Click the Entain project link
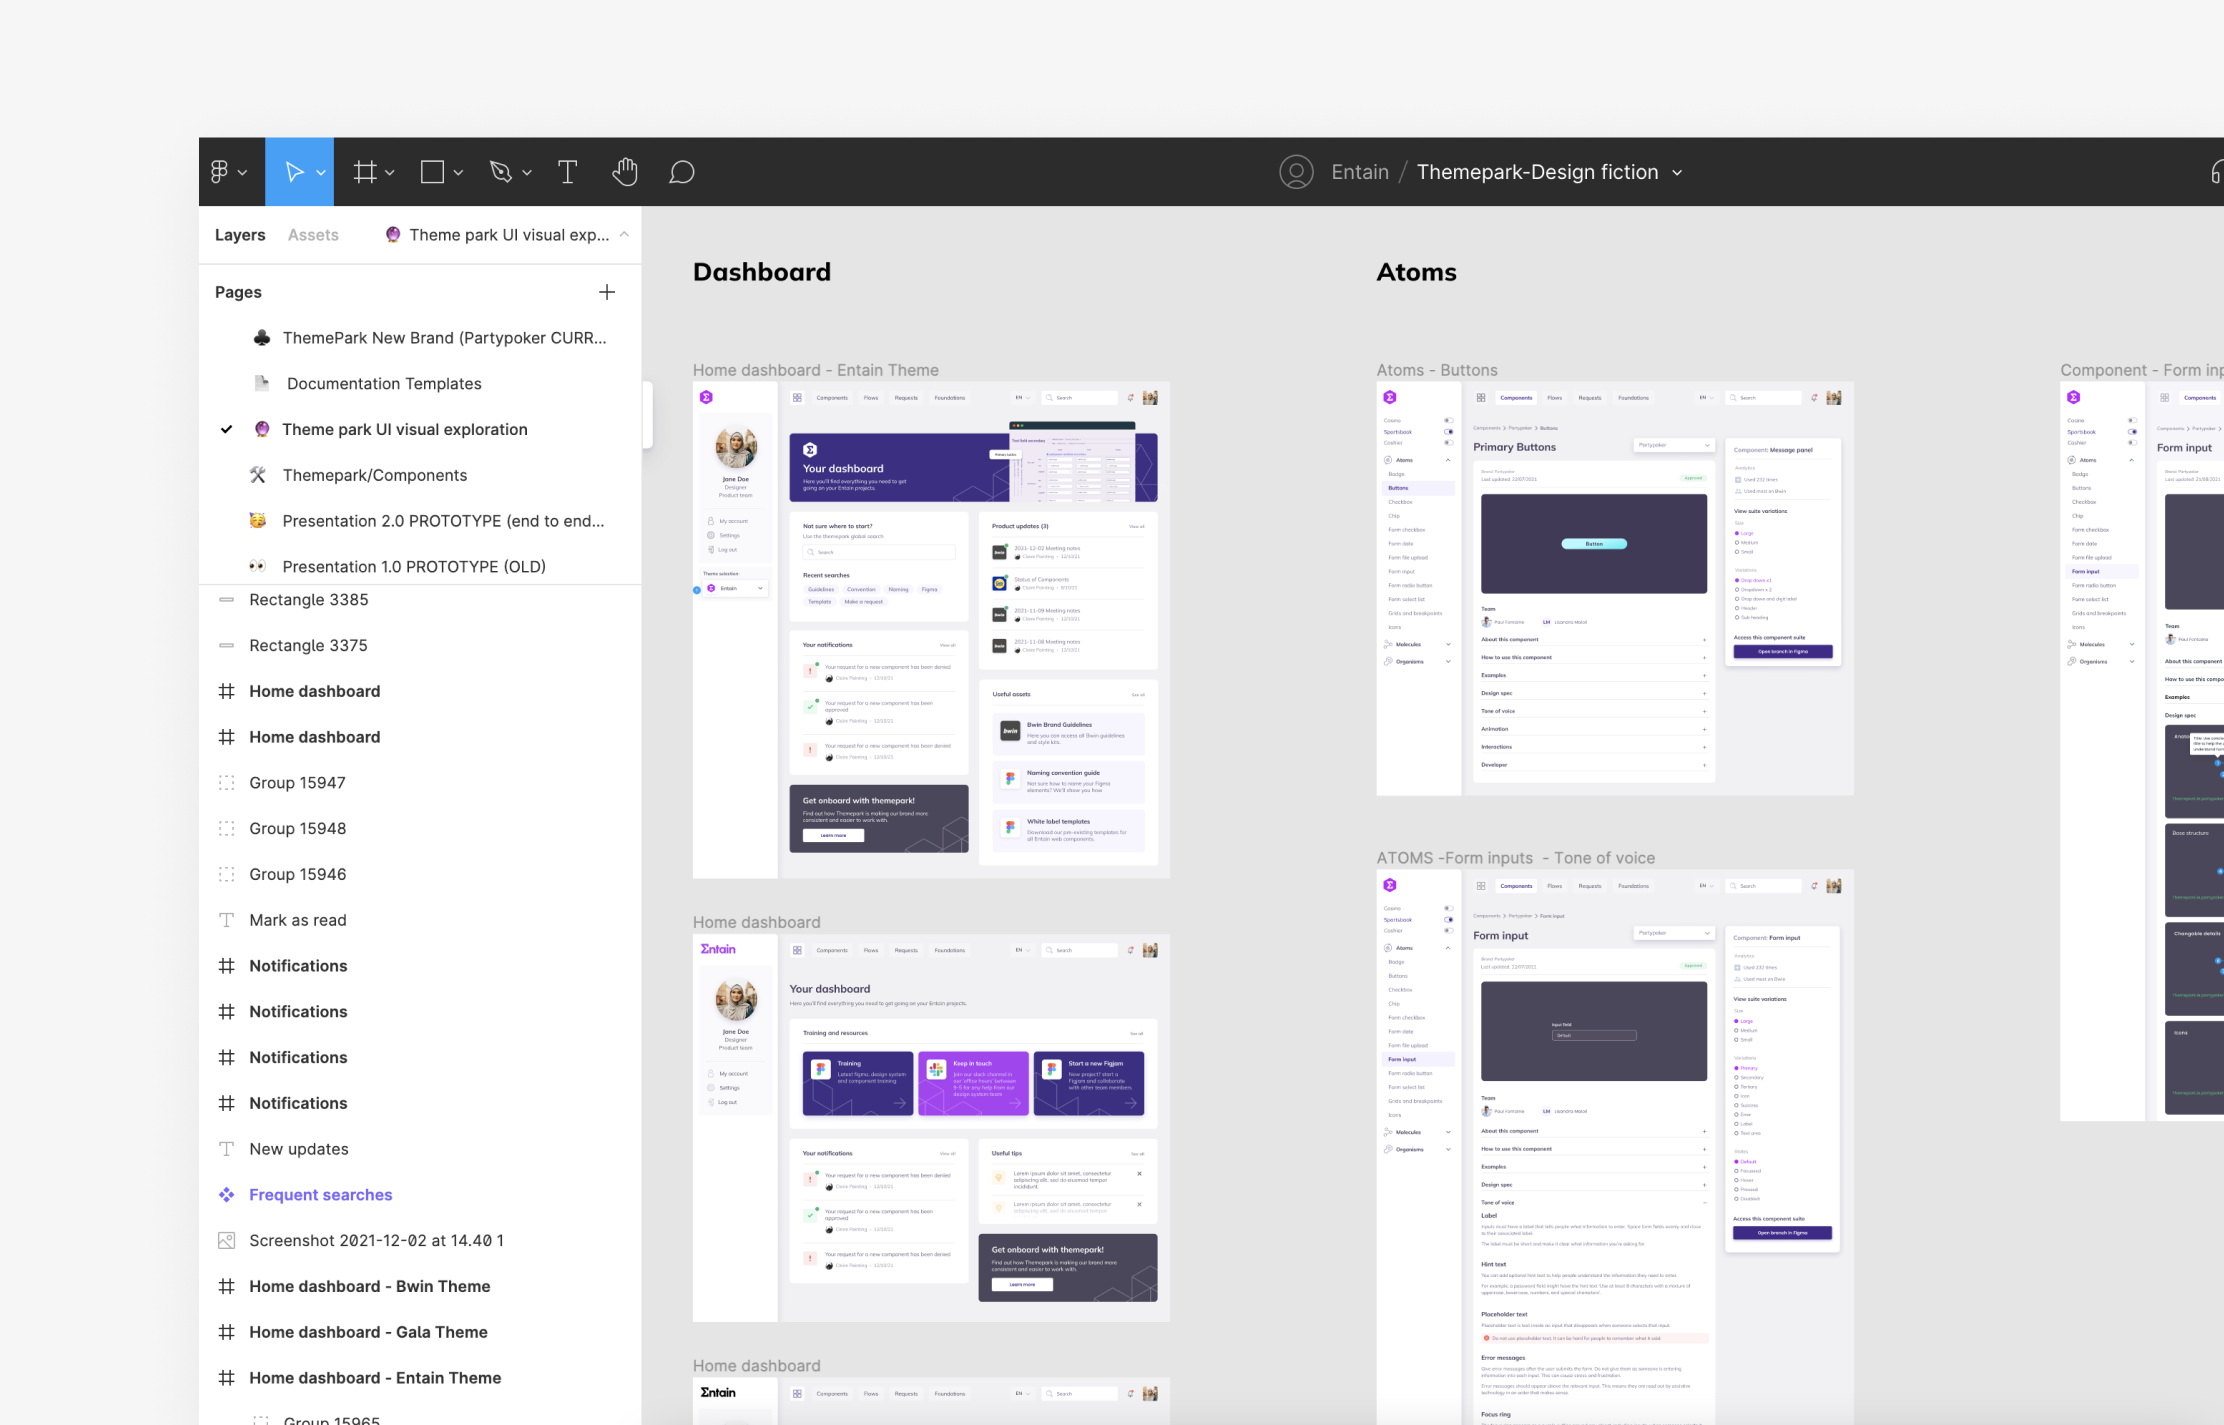This screenshot has width=2224, height=1425. pyautogui.click(x=1359, y=172)
